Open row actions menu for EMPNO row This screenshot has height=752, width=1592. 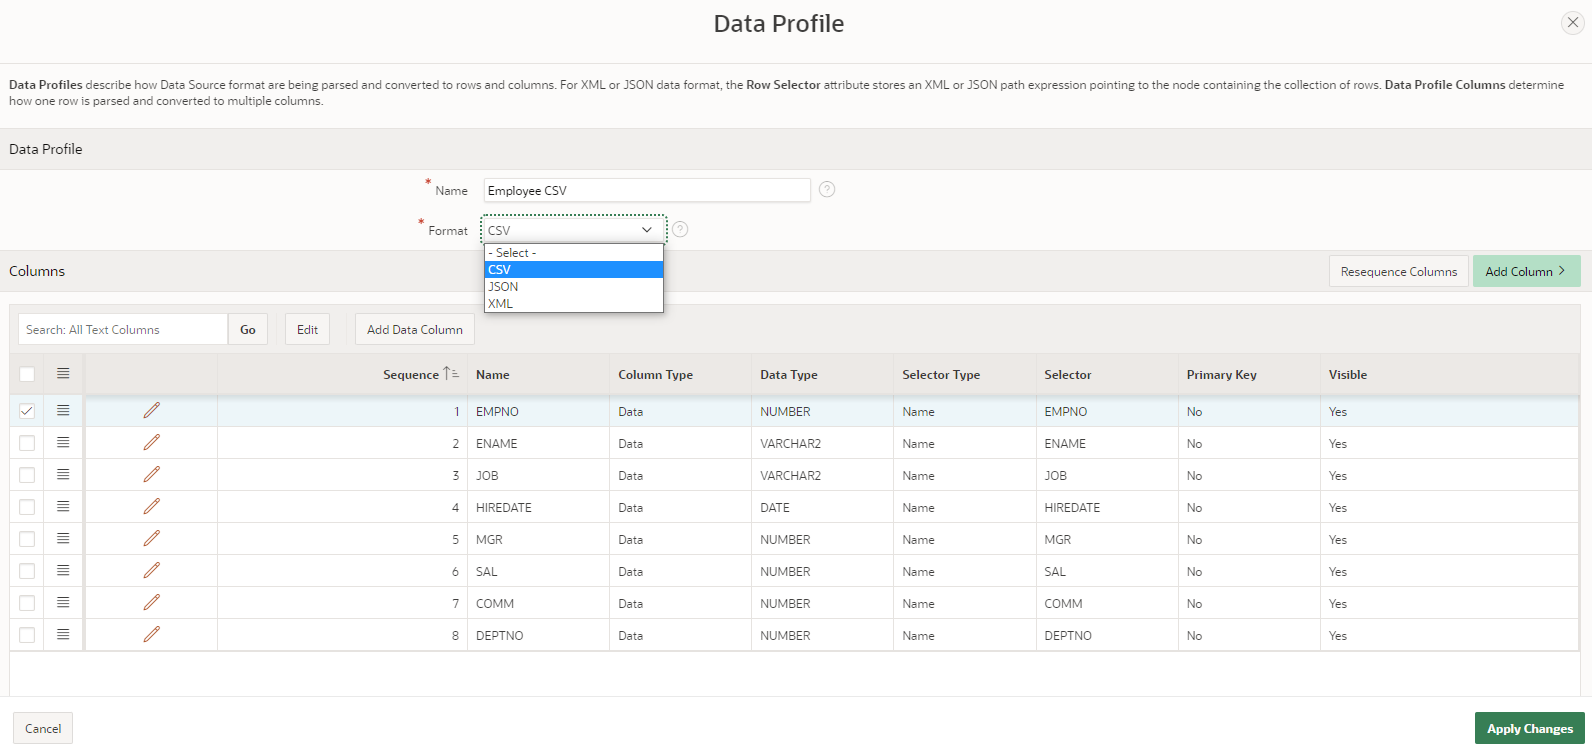click(63, 411)
